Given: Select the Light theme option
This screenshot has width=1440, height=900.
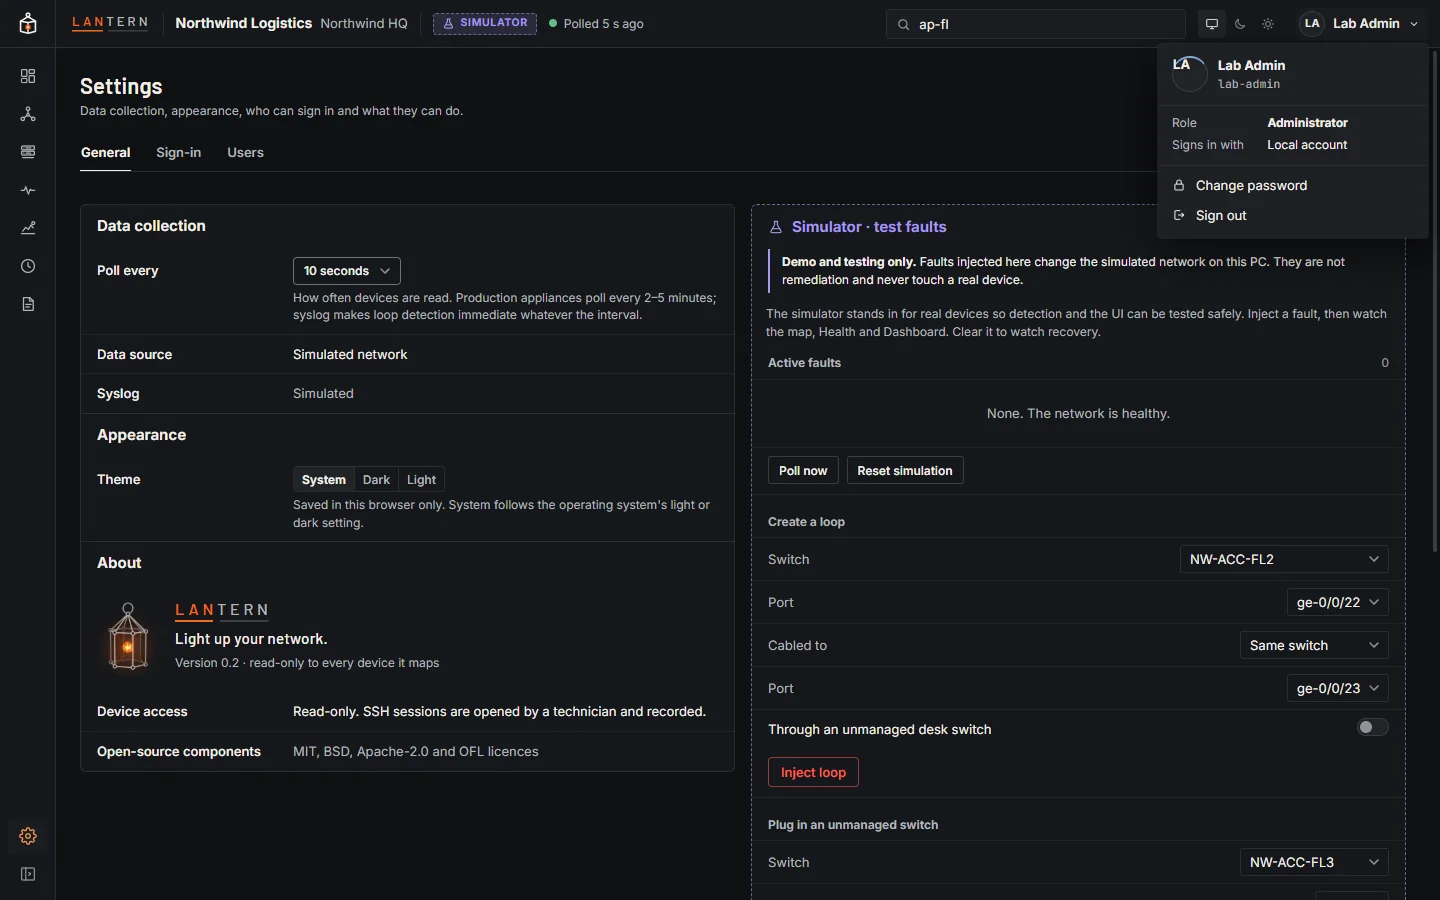Looking at the screenshot, I should 421,480.
